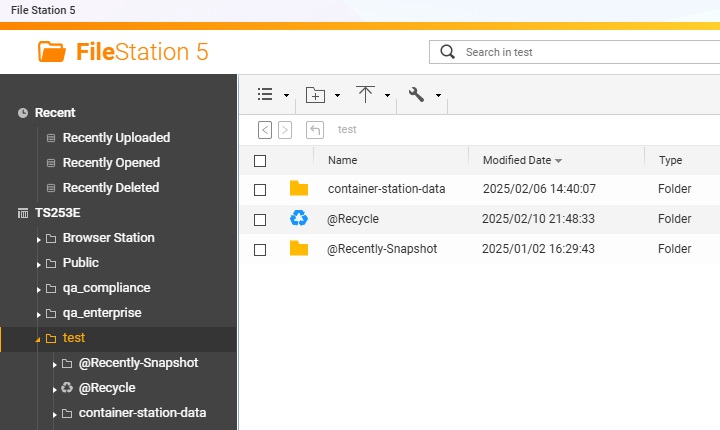Image resolution: width=720 pixels, height=430 pixels.
Task: Open Recently Opened in sidebar
Action: point(112,163)
